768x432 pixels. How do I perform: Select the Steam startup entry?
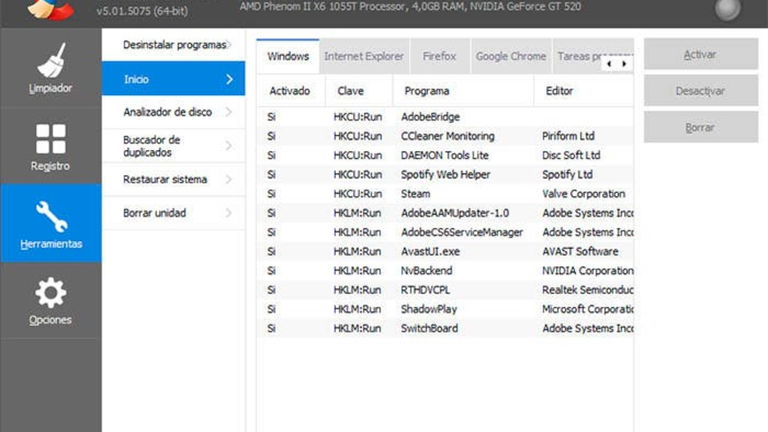point(445,194)
